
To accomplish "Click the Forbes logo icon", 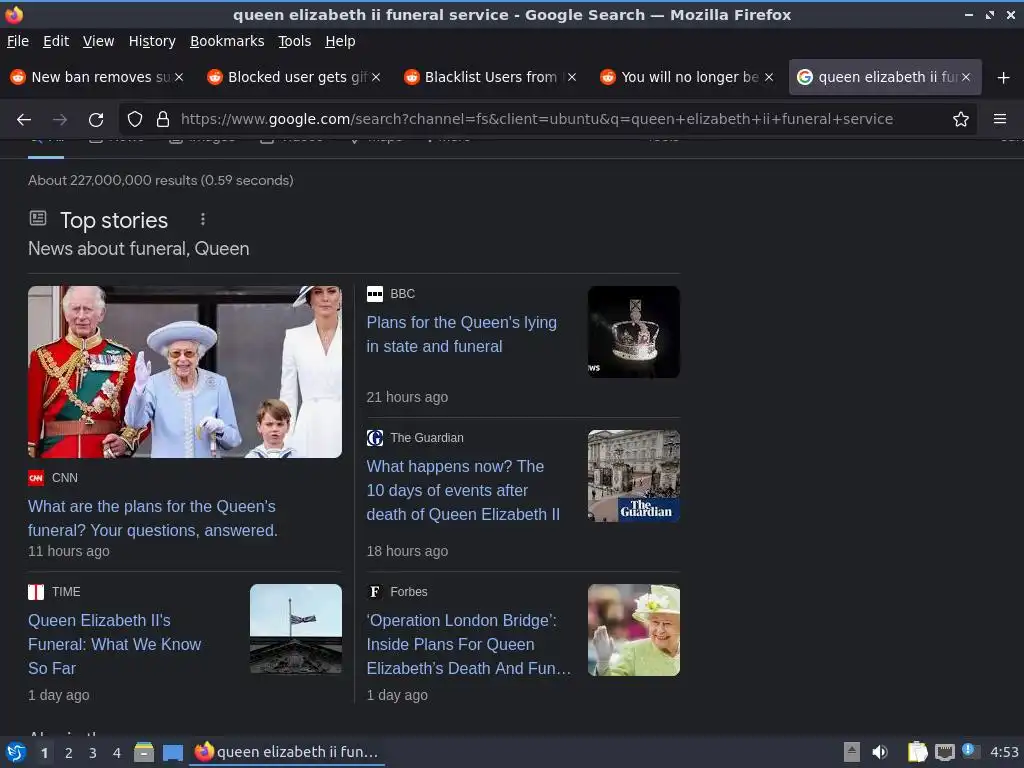I will point(375,592).
